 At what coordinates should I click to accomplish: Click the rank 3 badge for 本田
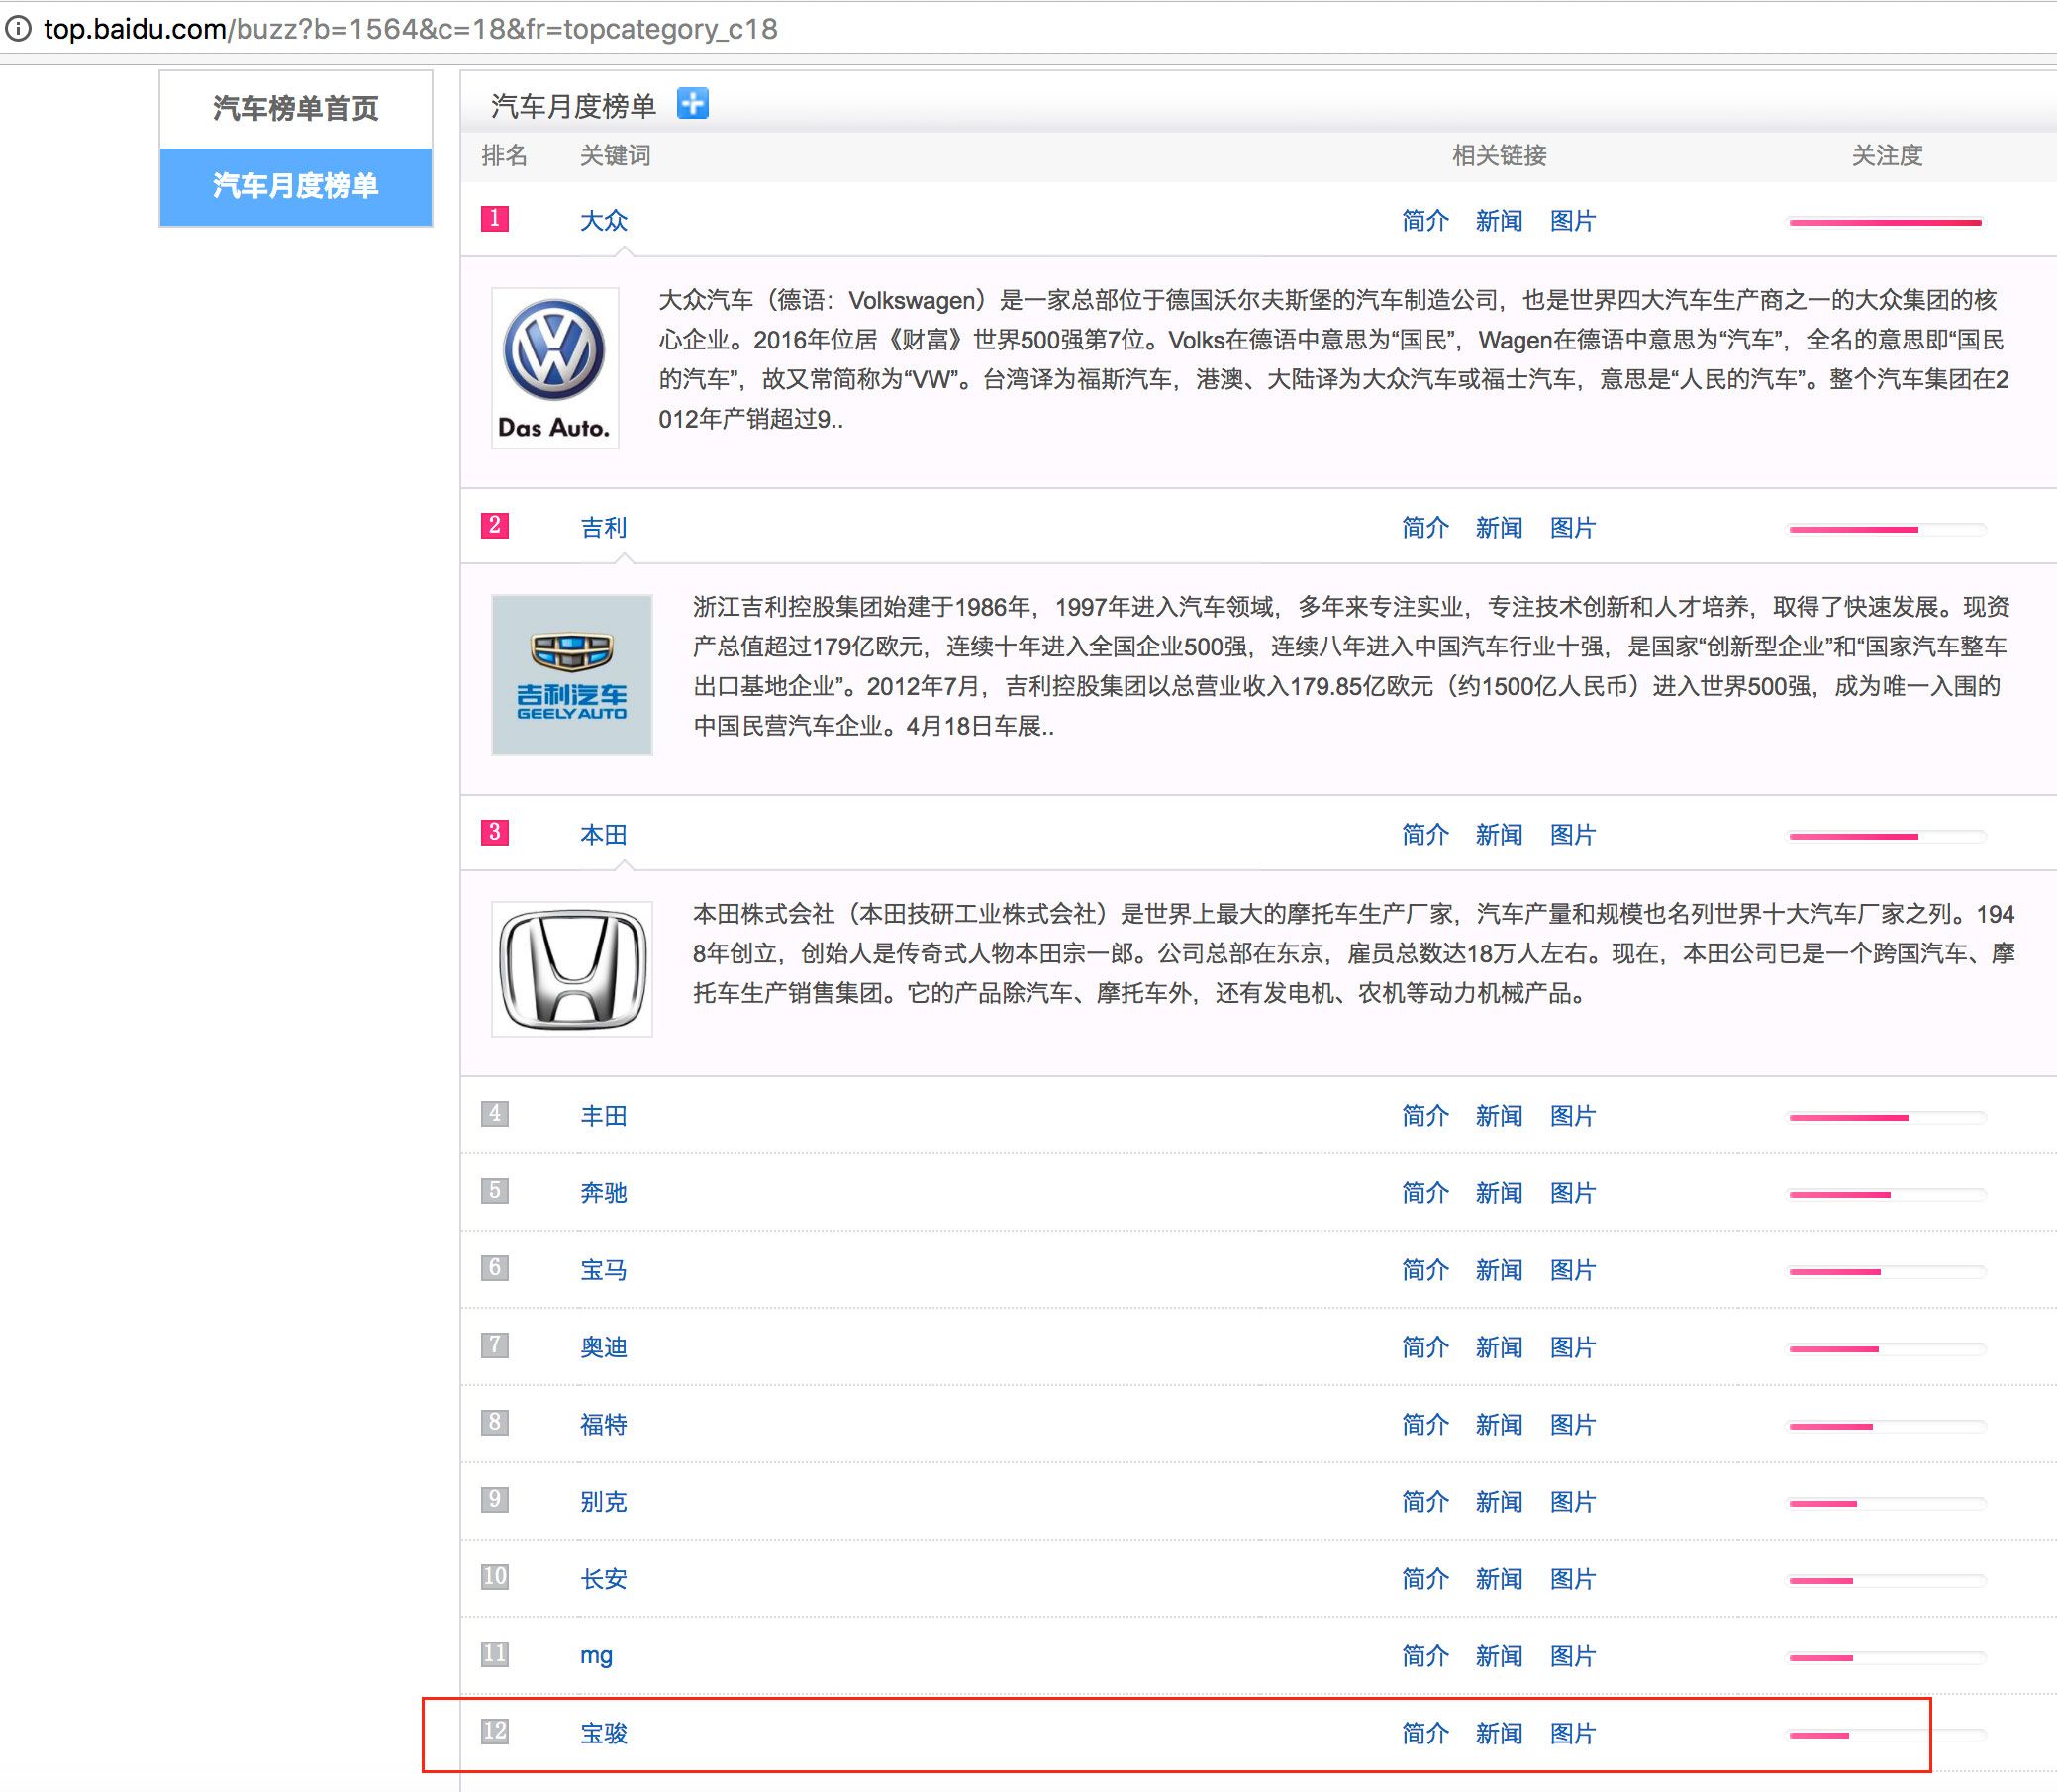pos(495,832)
